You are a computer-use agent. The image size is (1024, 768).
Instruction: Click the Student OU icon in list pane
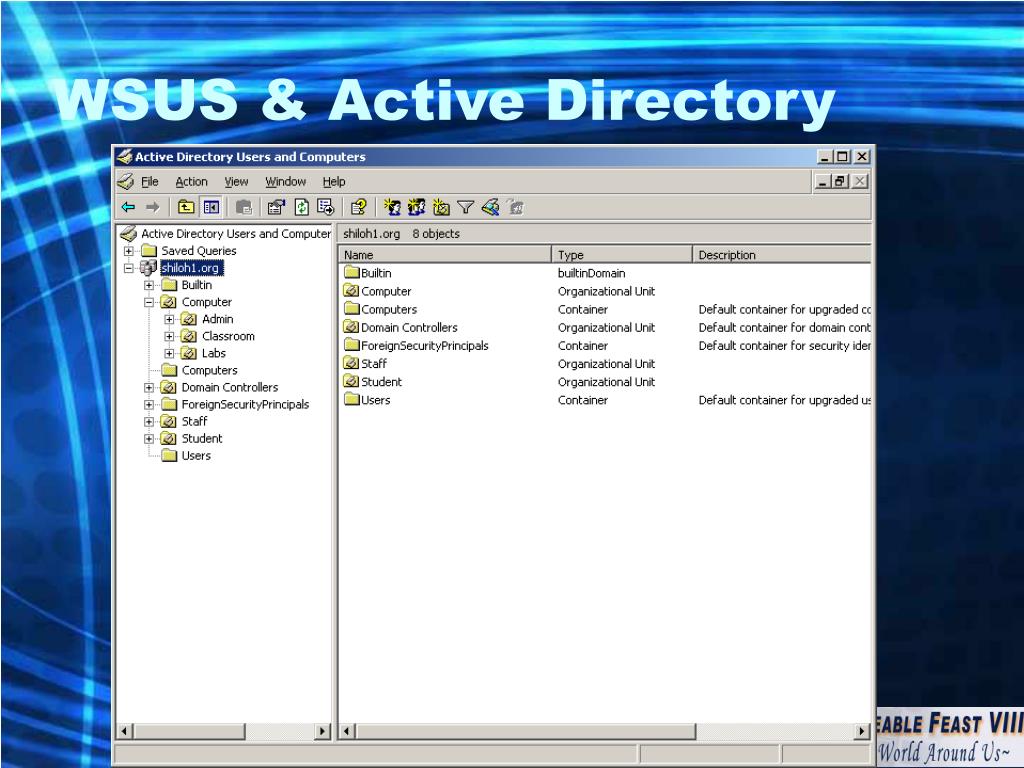coord(351,381)
